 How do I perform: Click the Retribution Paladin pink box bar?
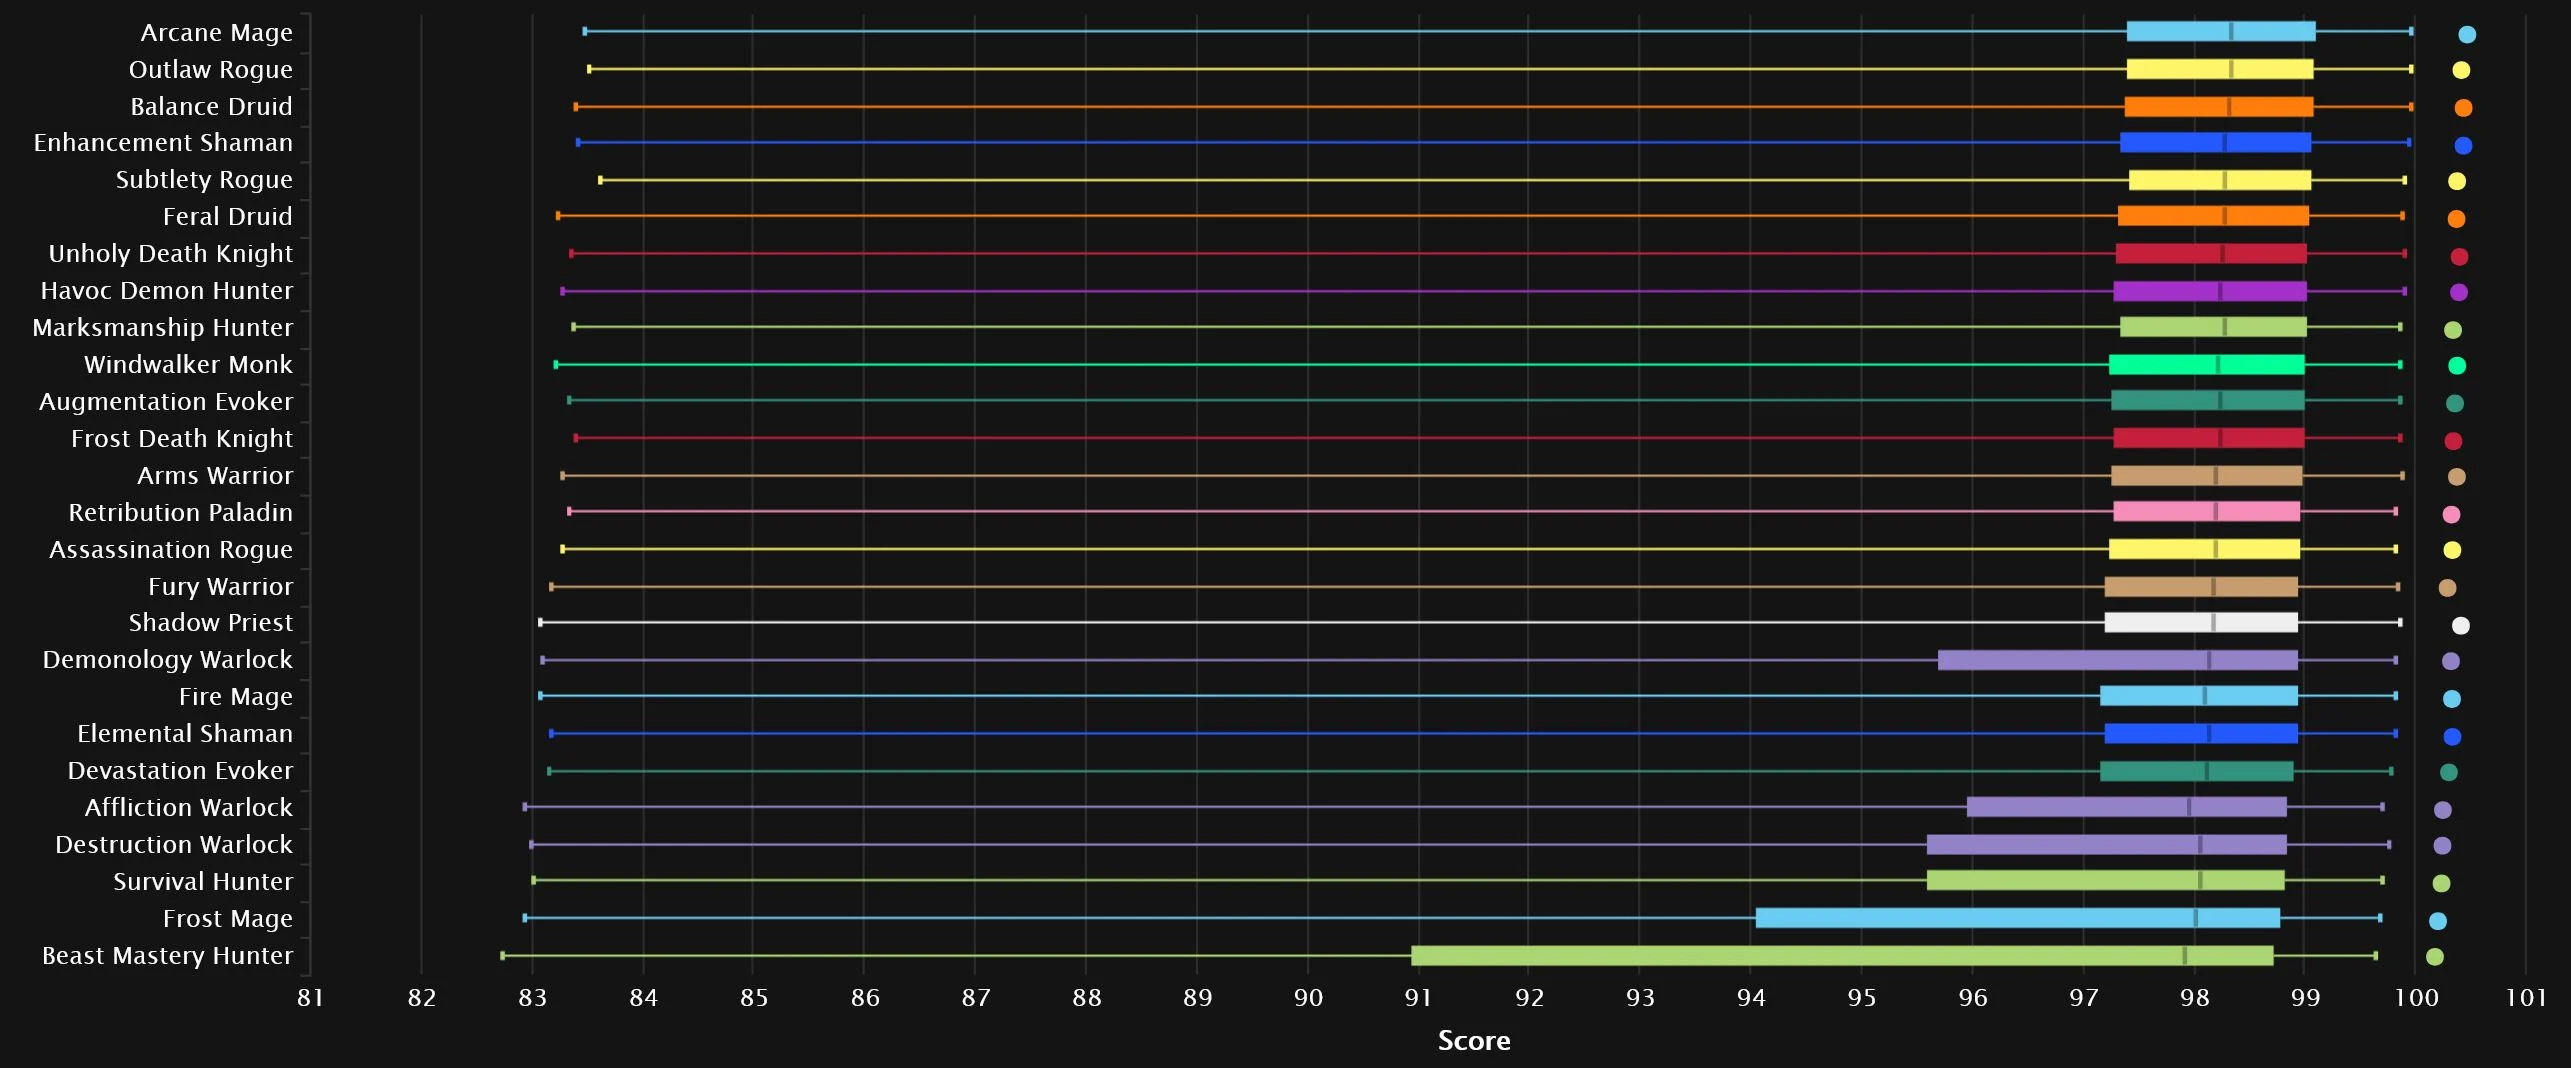(x=2207, y=512)
